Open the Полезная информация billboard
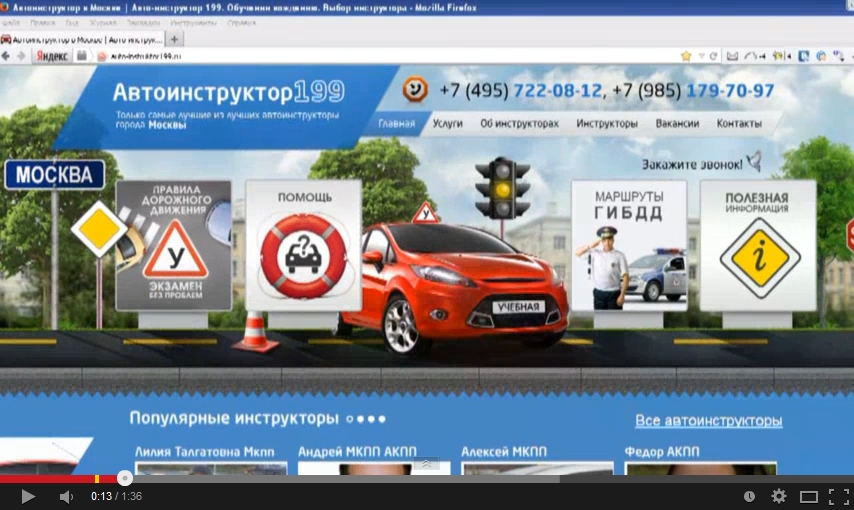 click(758, 246)
